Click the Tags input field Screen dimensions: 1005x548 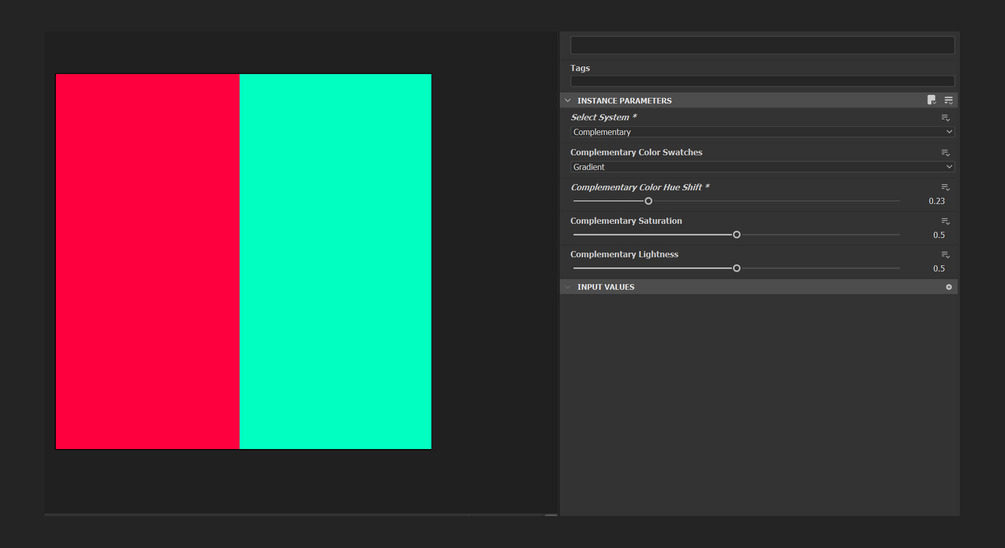[762, 81]
